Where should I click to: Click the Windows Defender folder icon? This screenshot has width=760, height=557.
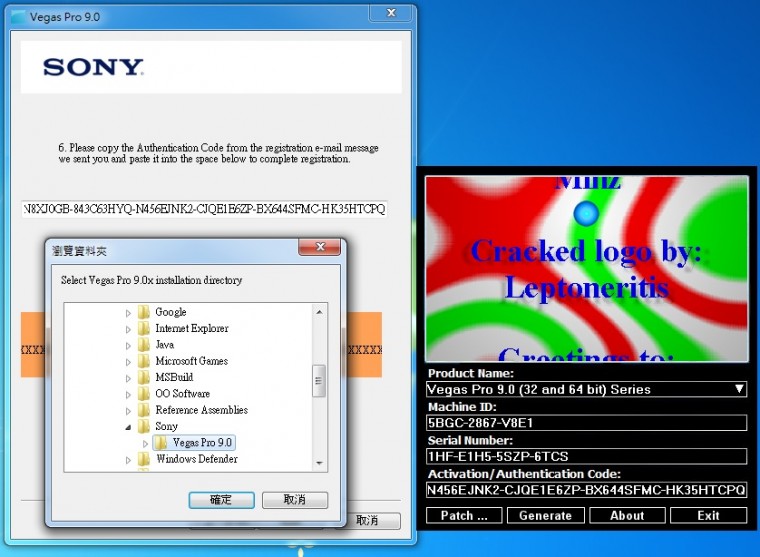144,459
